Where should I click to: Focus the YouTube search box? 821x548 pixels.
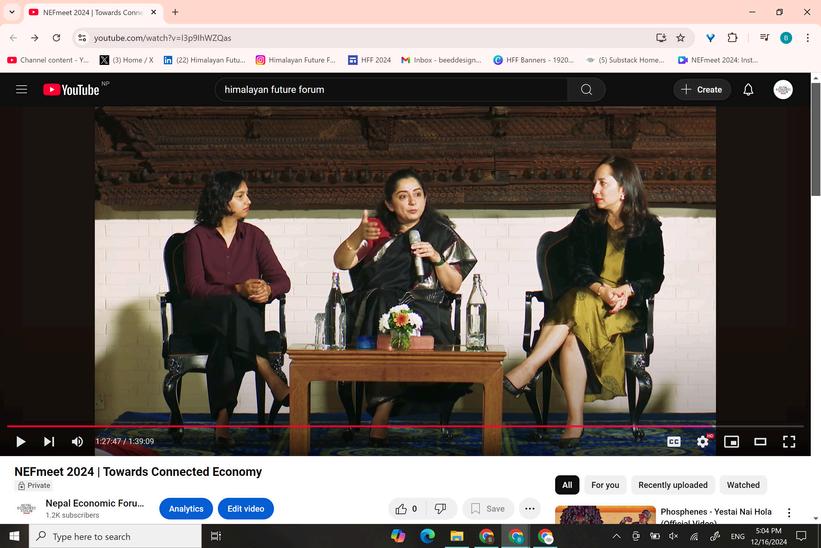click(391, 90)
